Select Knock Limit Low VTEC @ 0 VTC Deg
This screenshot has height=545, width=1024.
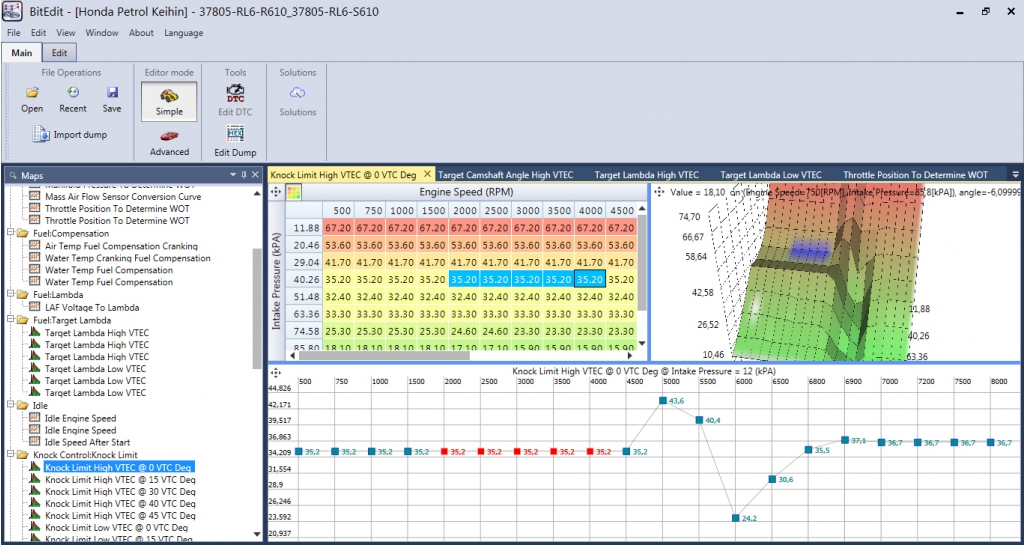pyautogui.click(x=117, y=527)
